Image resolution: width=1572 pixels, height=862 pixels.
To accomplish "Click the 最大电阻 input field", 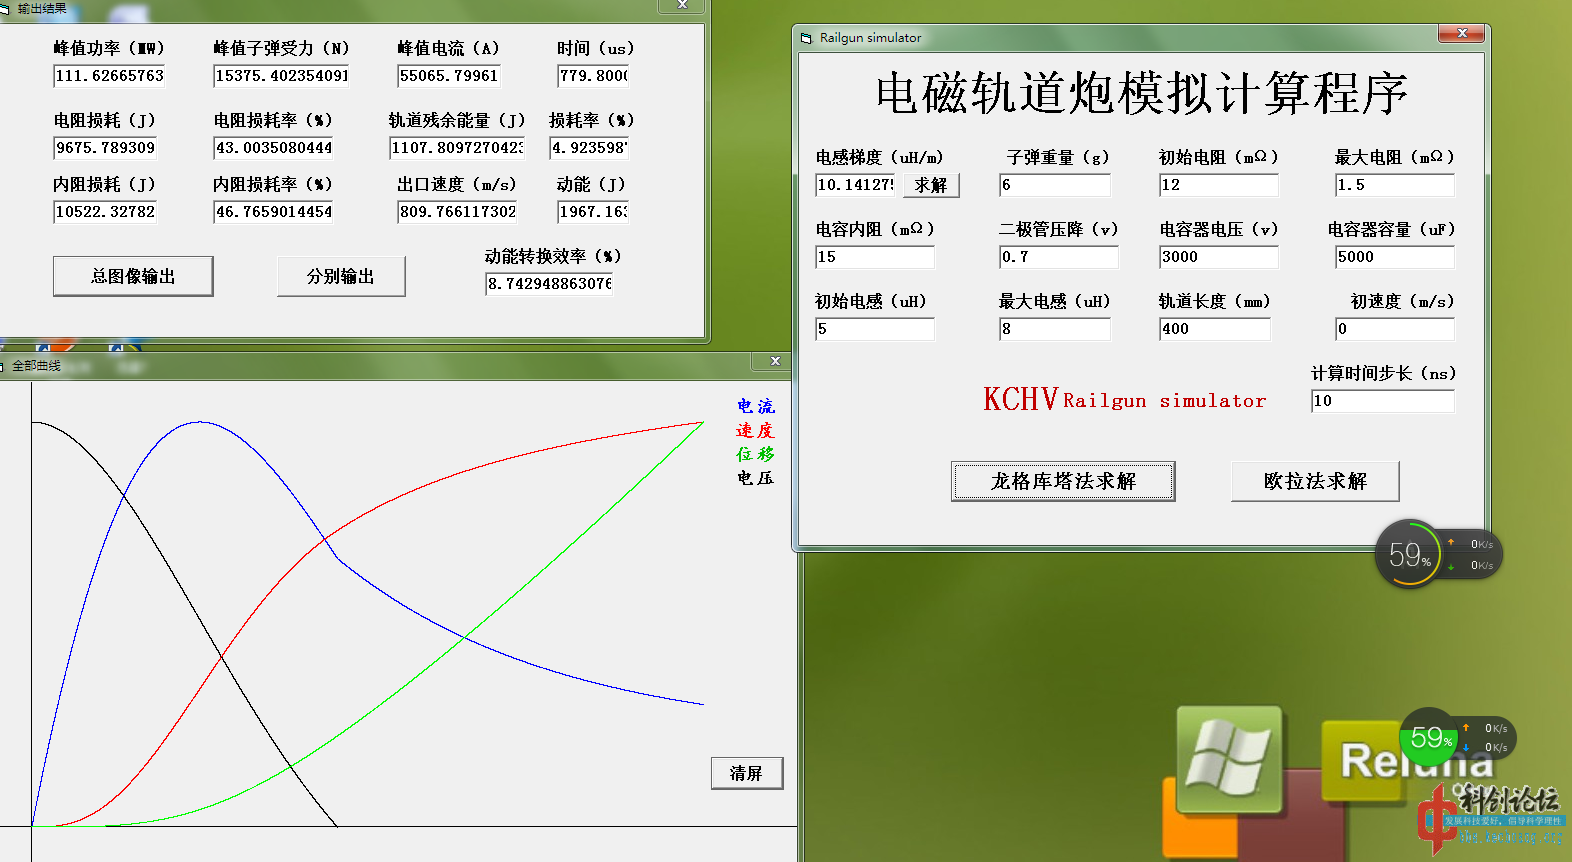I will (x=1395, y=185).
